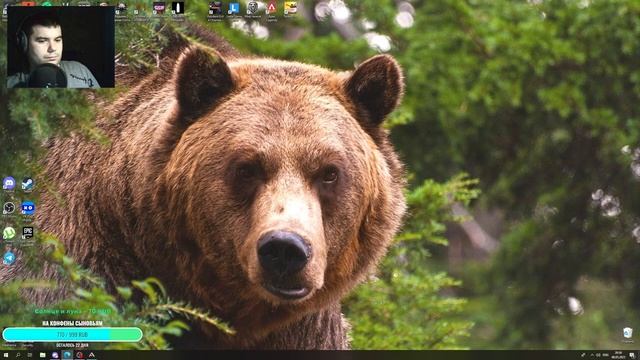The width and height of the screenshot is (640, 360).
Task: Open the red Apex Legends desktop shortcut
Action: pyautogui.click(x=271, y=7)
